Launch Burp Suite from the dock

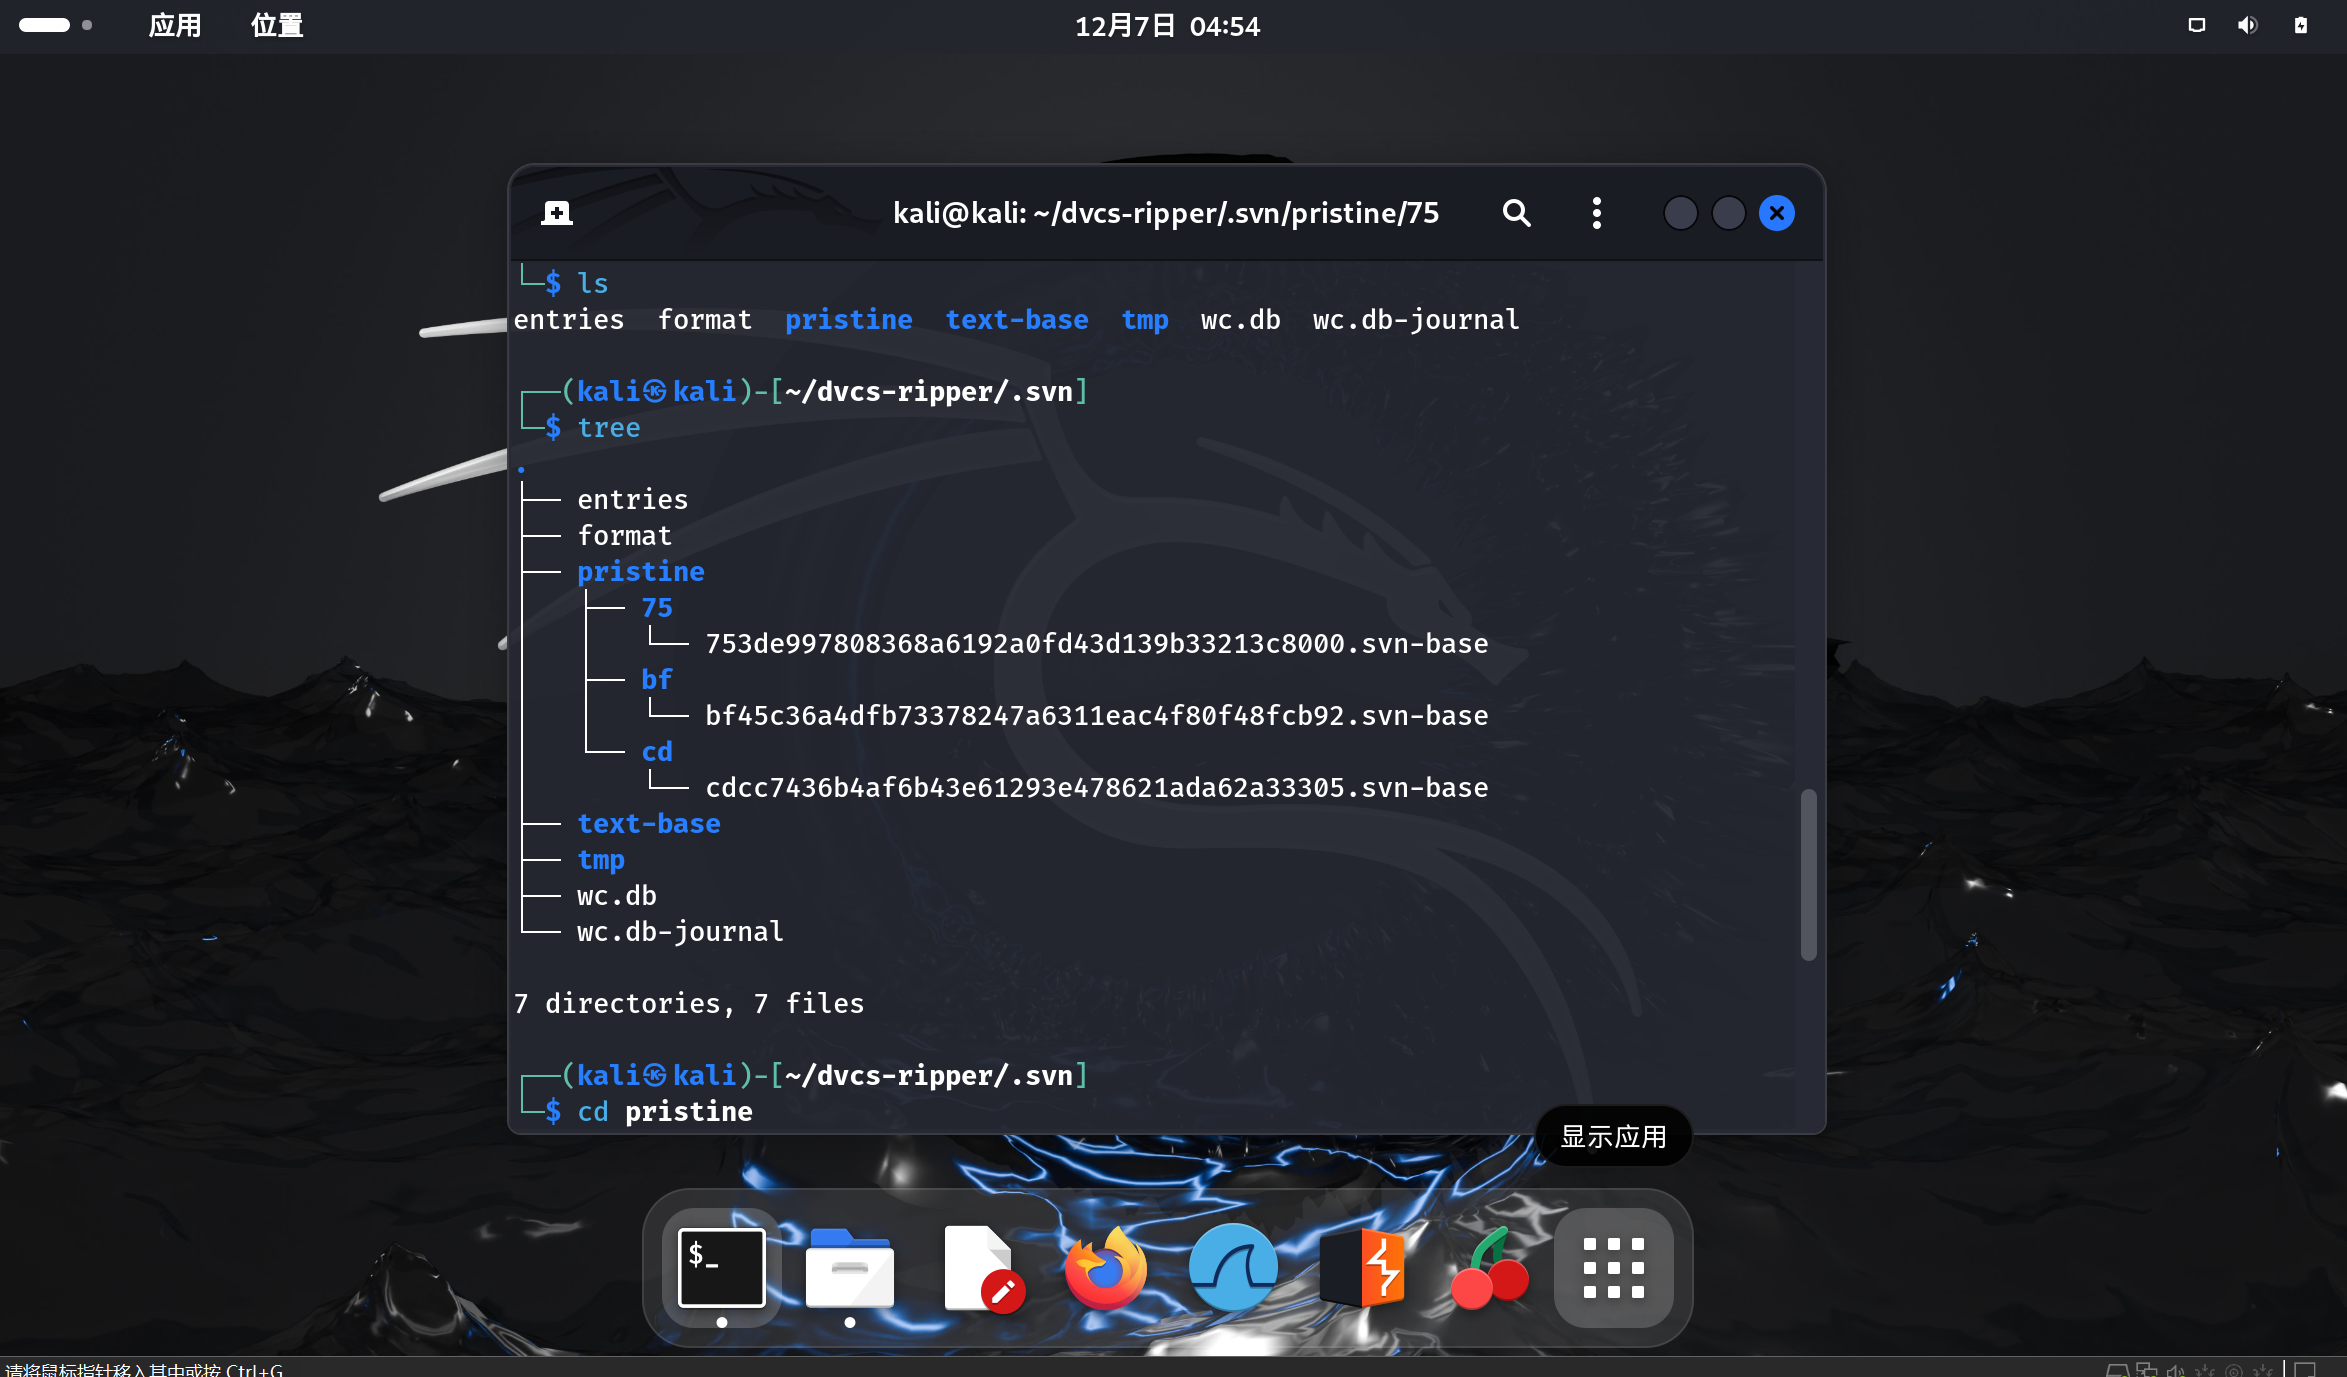click(1362, 1268)
